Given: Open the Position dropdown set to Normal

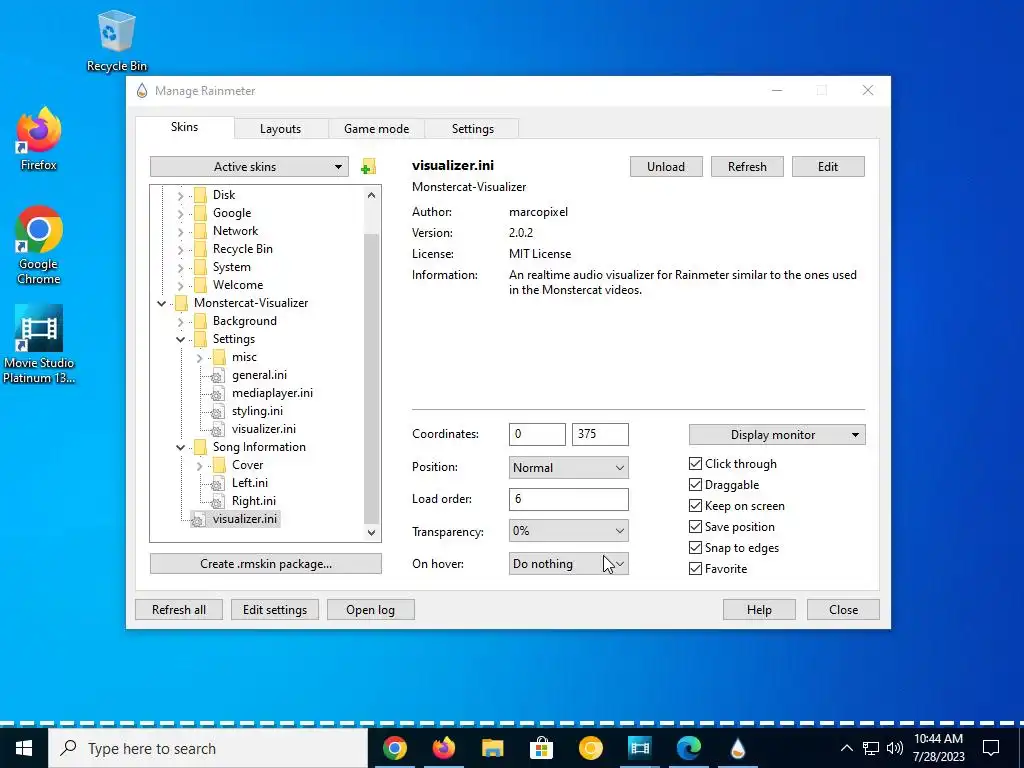Looking at the screenshot, I should coord(568,468).
